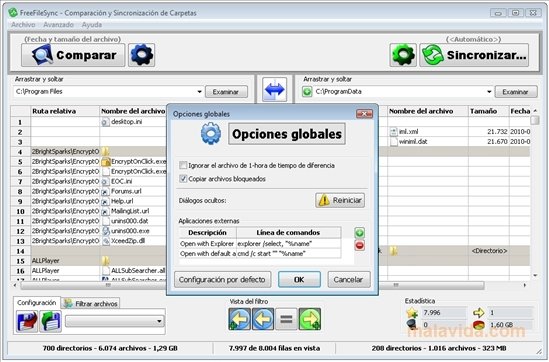Enable ignoring 1-hour time difference checkbox
This screenshot has height=362, width=549.
(183, 165)
